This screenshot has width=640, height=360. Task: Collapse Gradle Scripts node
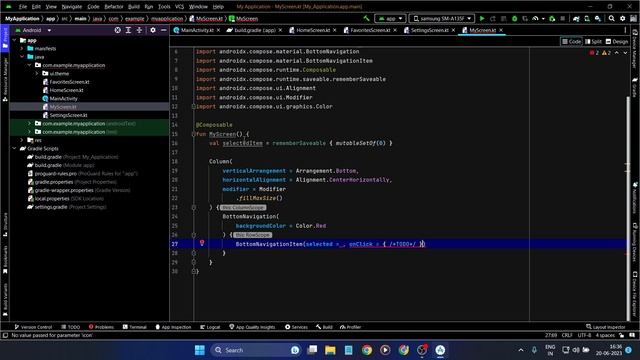(15, 149)
